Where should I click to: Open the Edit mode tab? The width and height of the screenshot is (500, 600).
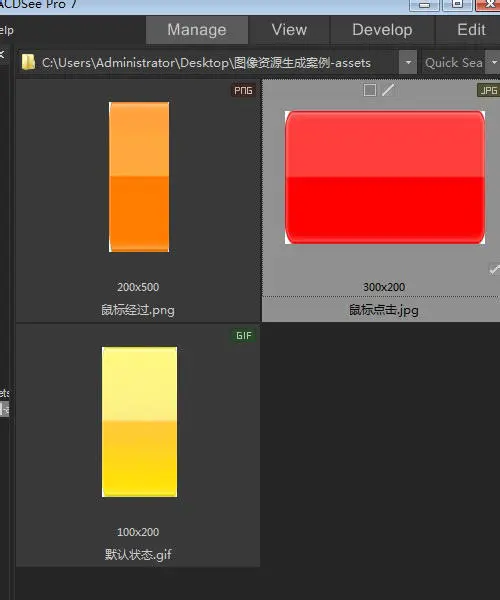click(471, 30)
